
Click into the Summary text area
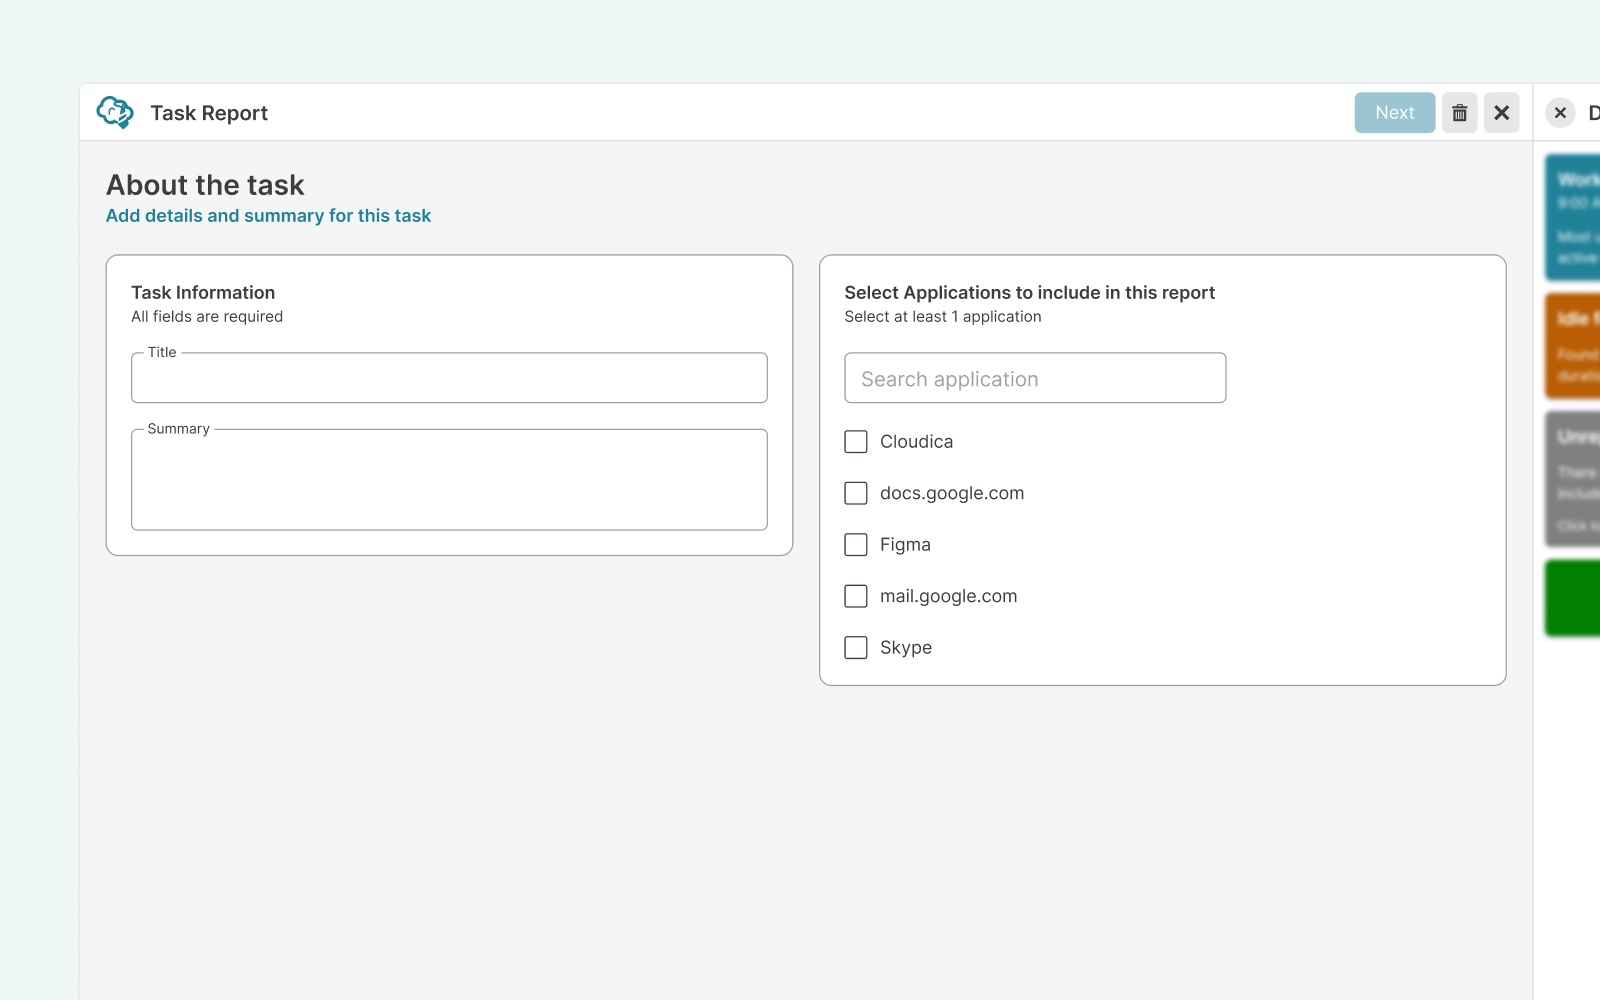(449, 480)
